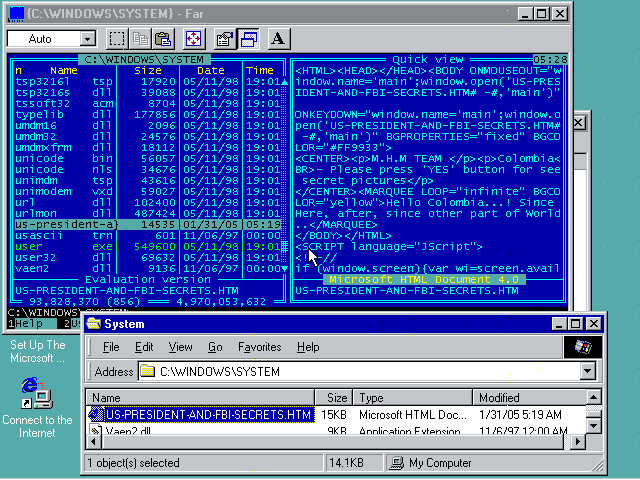Select US-PRESIDENT-AND-FBI-SECRETS.HTM file in Explorer list

point(208,415)
